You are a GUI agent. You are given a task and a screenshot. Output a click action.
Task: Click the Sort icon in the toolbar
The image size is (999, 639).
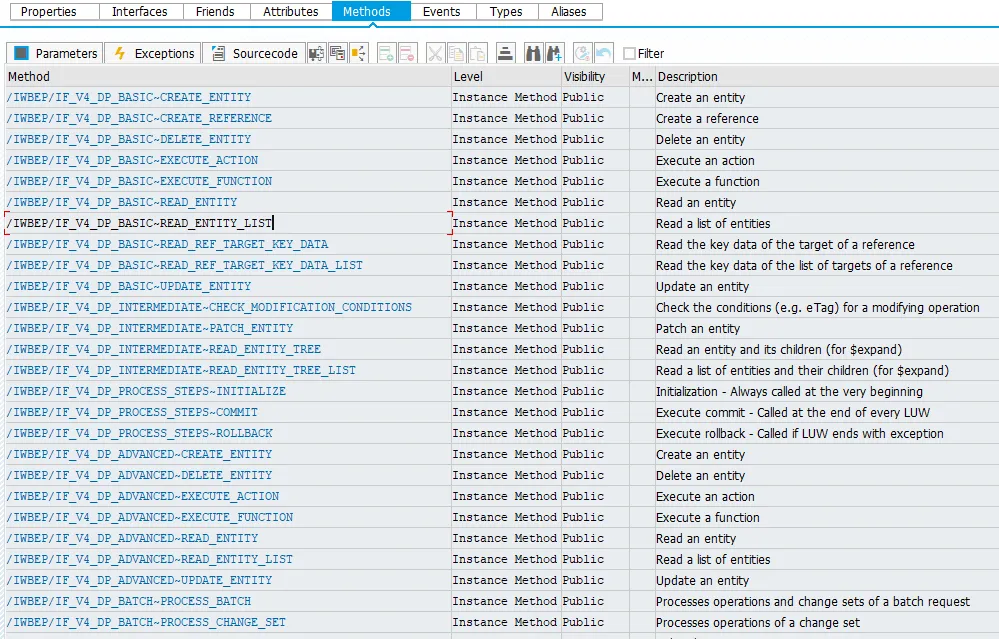pyautogui.click(x=504, y=53)
